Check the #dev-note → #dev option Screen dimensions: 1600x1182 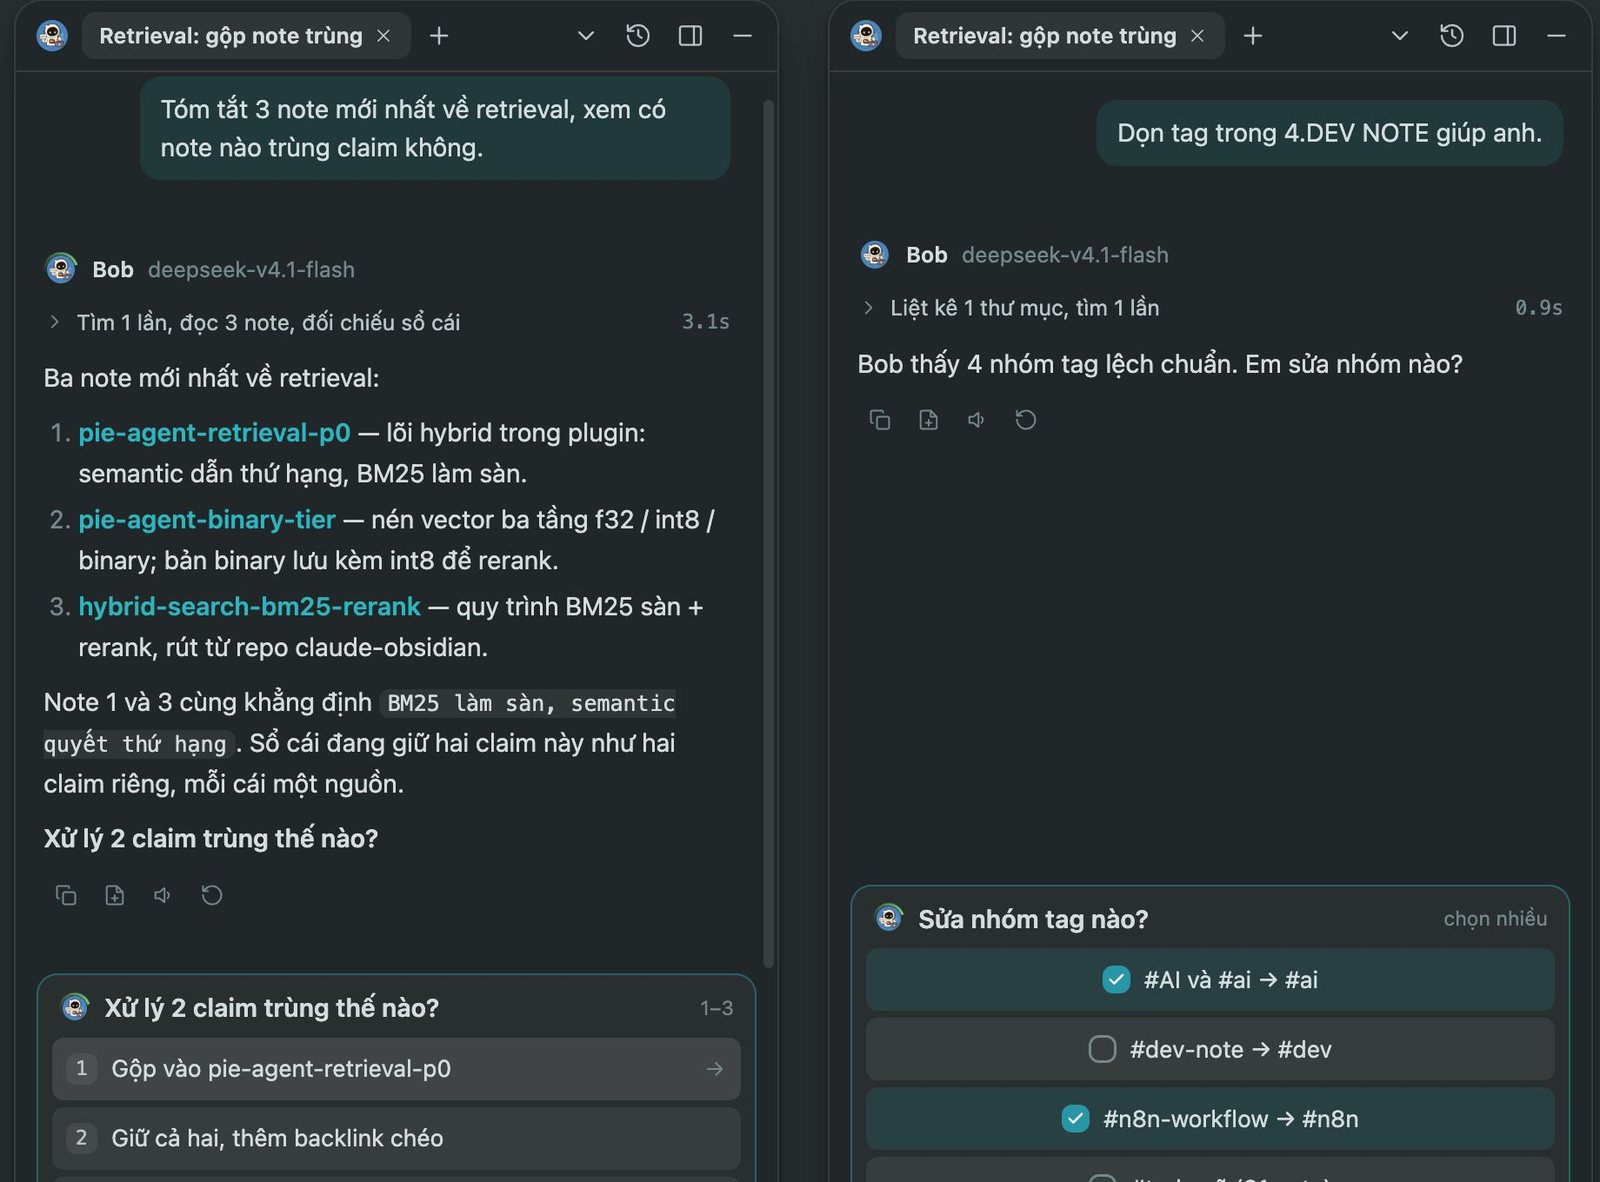tap(1210, 1049)
